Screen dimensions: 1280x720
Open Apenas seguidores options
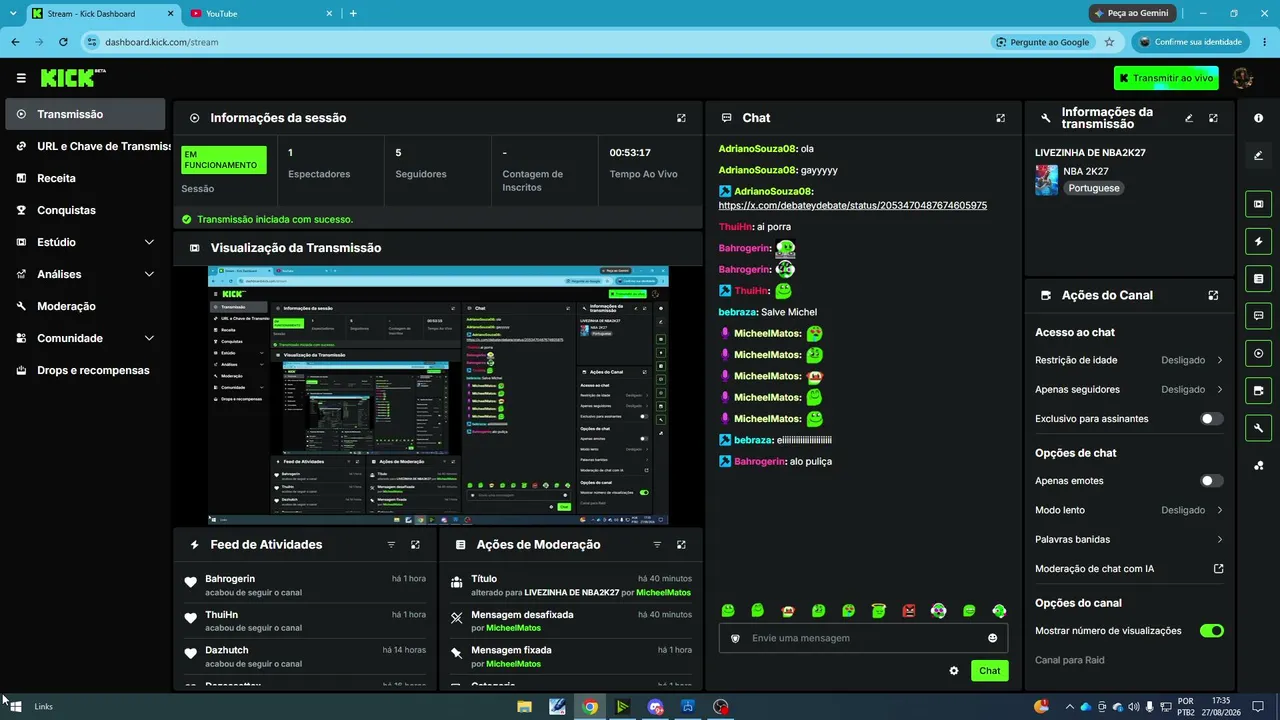(1129, 390)
